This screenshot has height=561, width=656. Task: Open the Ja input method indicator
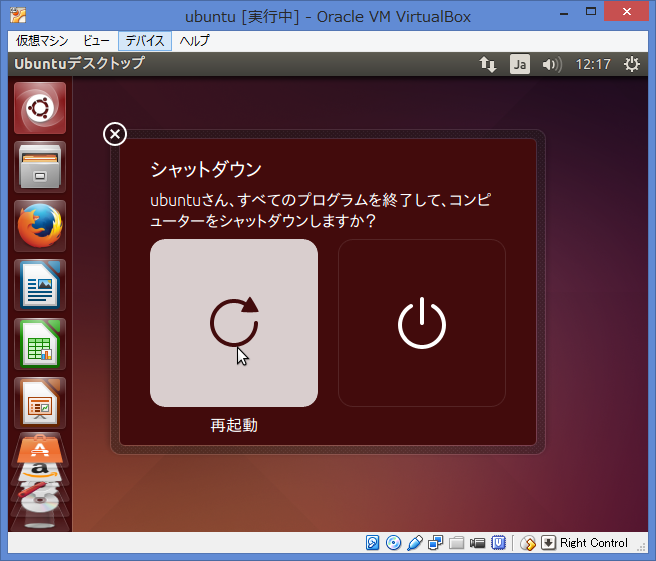point(520,64)
